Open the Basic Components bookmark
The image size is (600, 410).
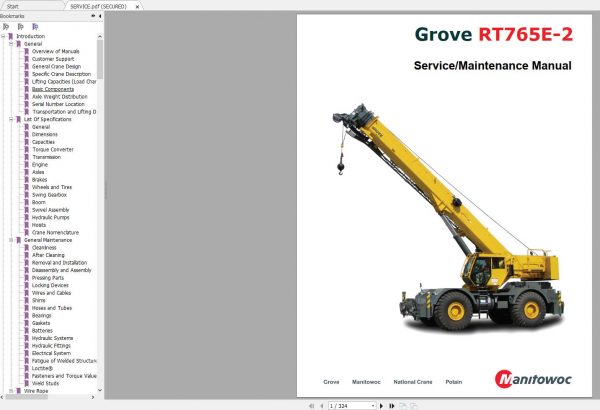[x=53, y=89]
